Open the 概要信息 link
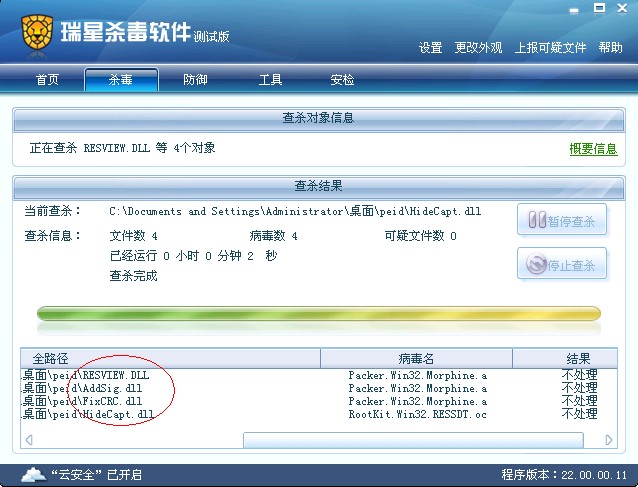Viewport: 638px width, 487px height. coord(593,149)
